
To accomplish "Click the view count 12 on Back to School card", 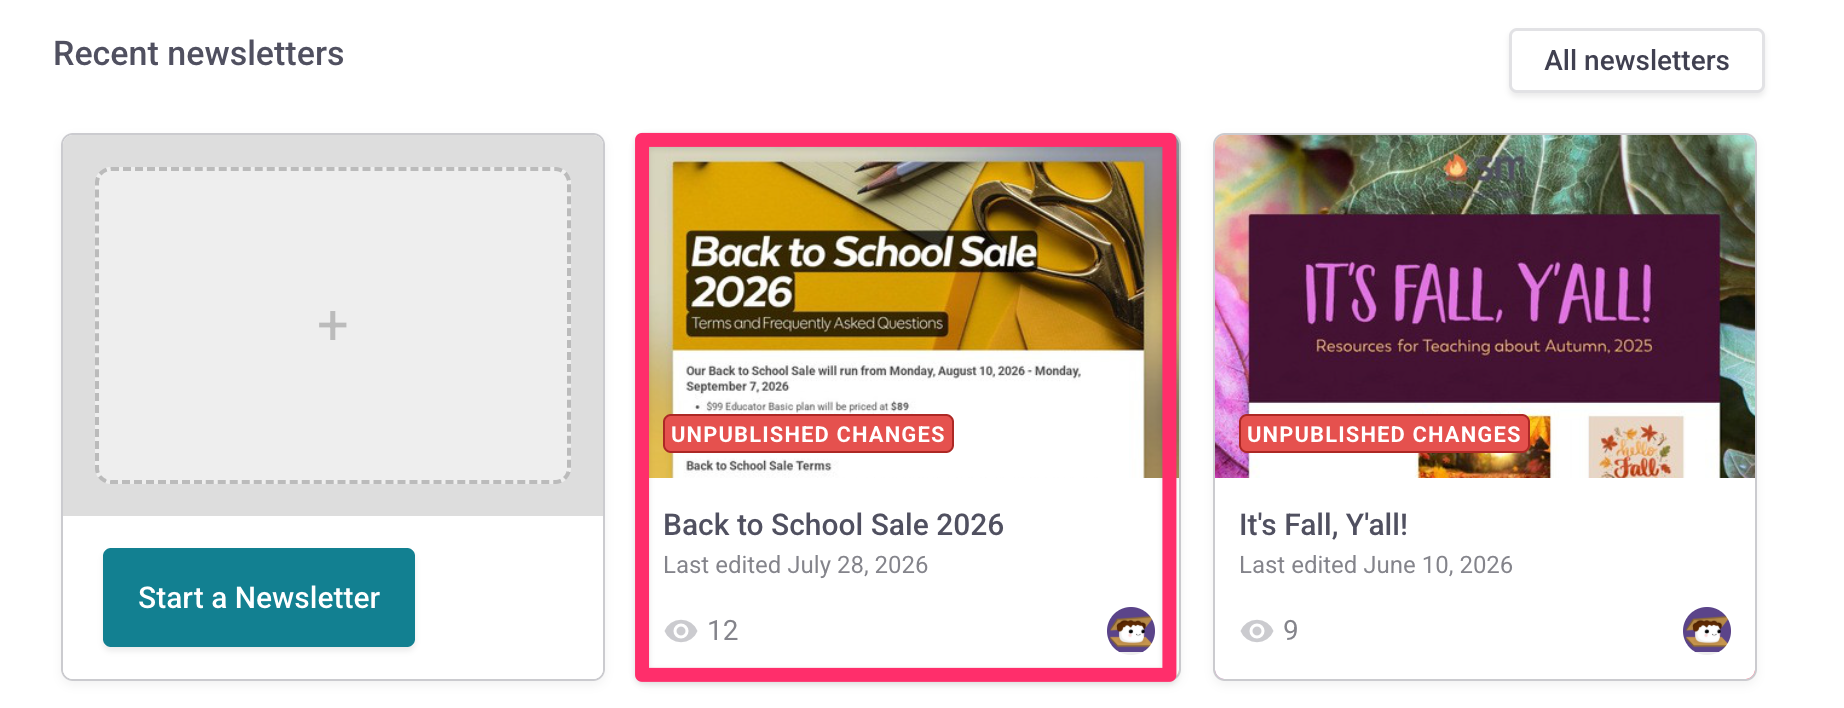I will (x=722, y=631).
